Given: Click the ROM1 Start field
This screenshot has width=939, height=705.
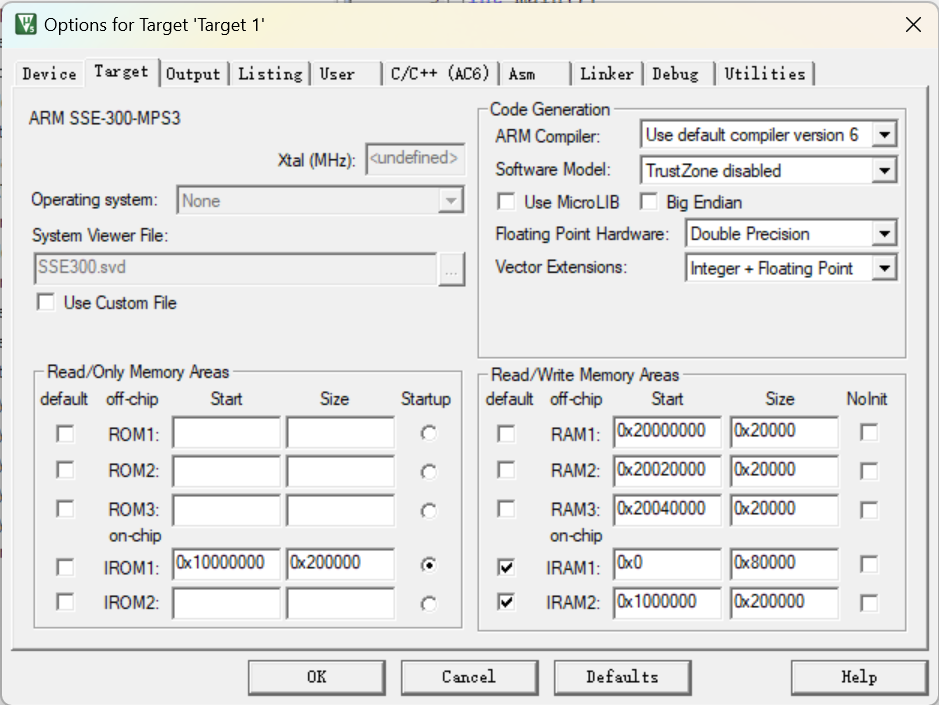Looking at the screenshot, I should click(x=226, y=432).
